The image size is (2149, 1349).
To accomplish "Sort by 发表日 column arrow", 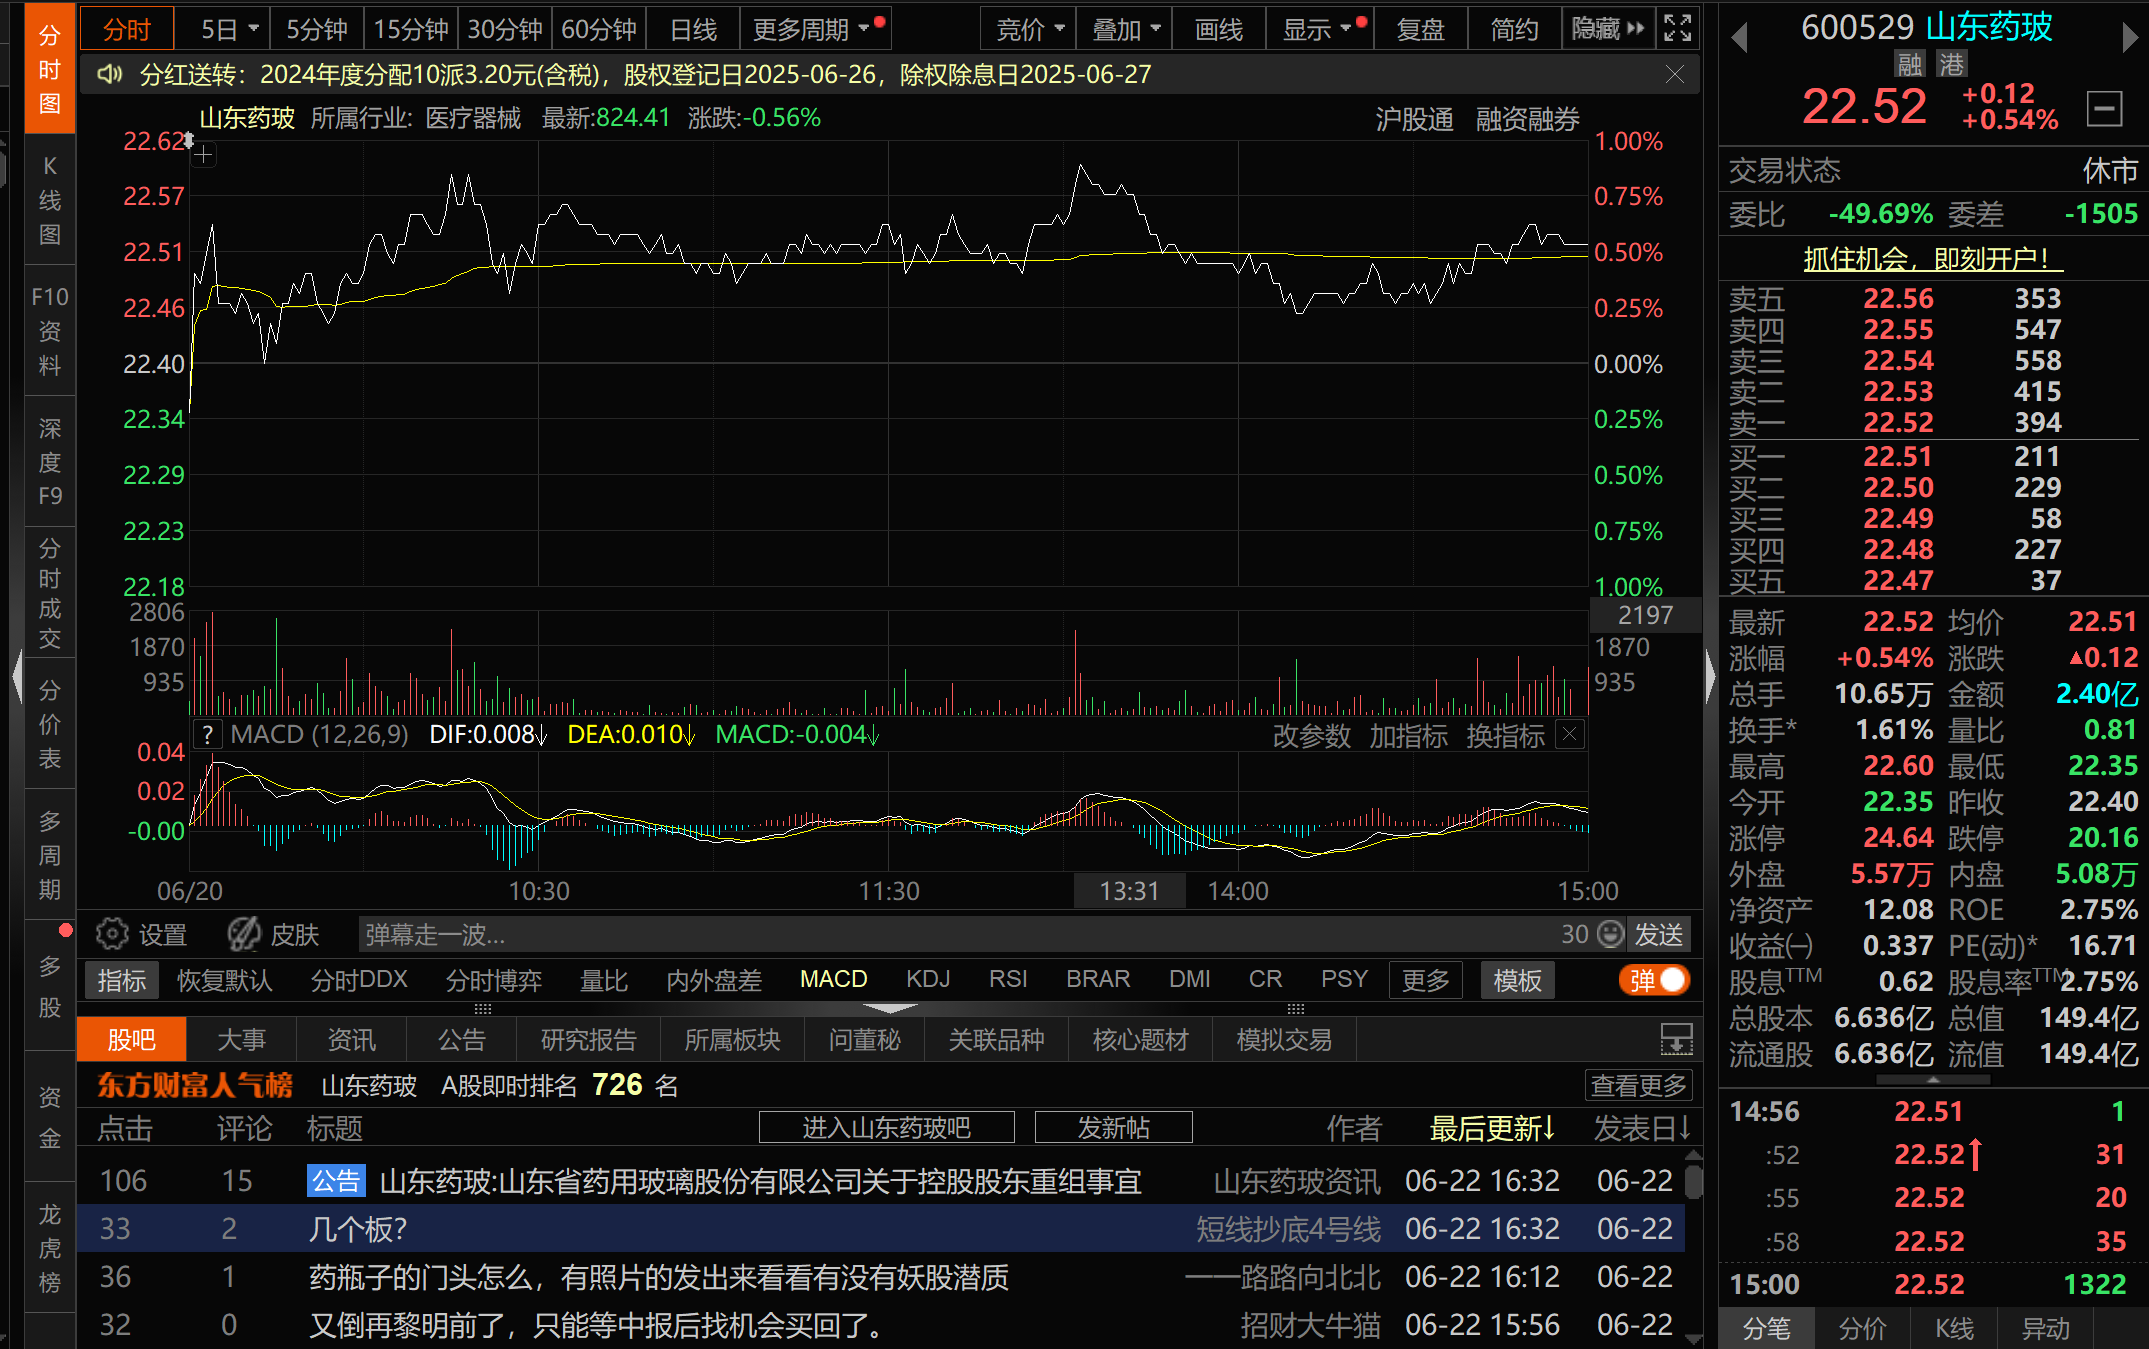I will coord(1642,1128).
